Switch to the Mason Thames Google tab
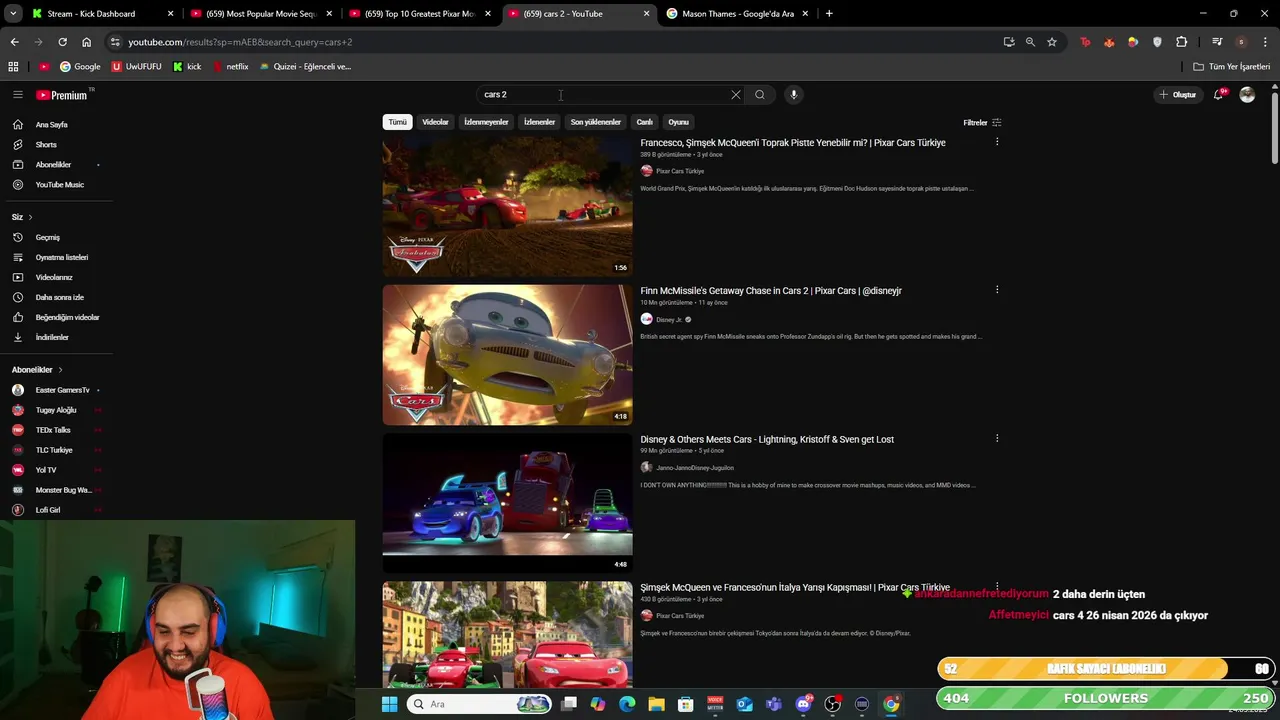This screenshot has width=1280, height=720. (x=738, y=14)
